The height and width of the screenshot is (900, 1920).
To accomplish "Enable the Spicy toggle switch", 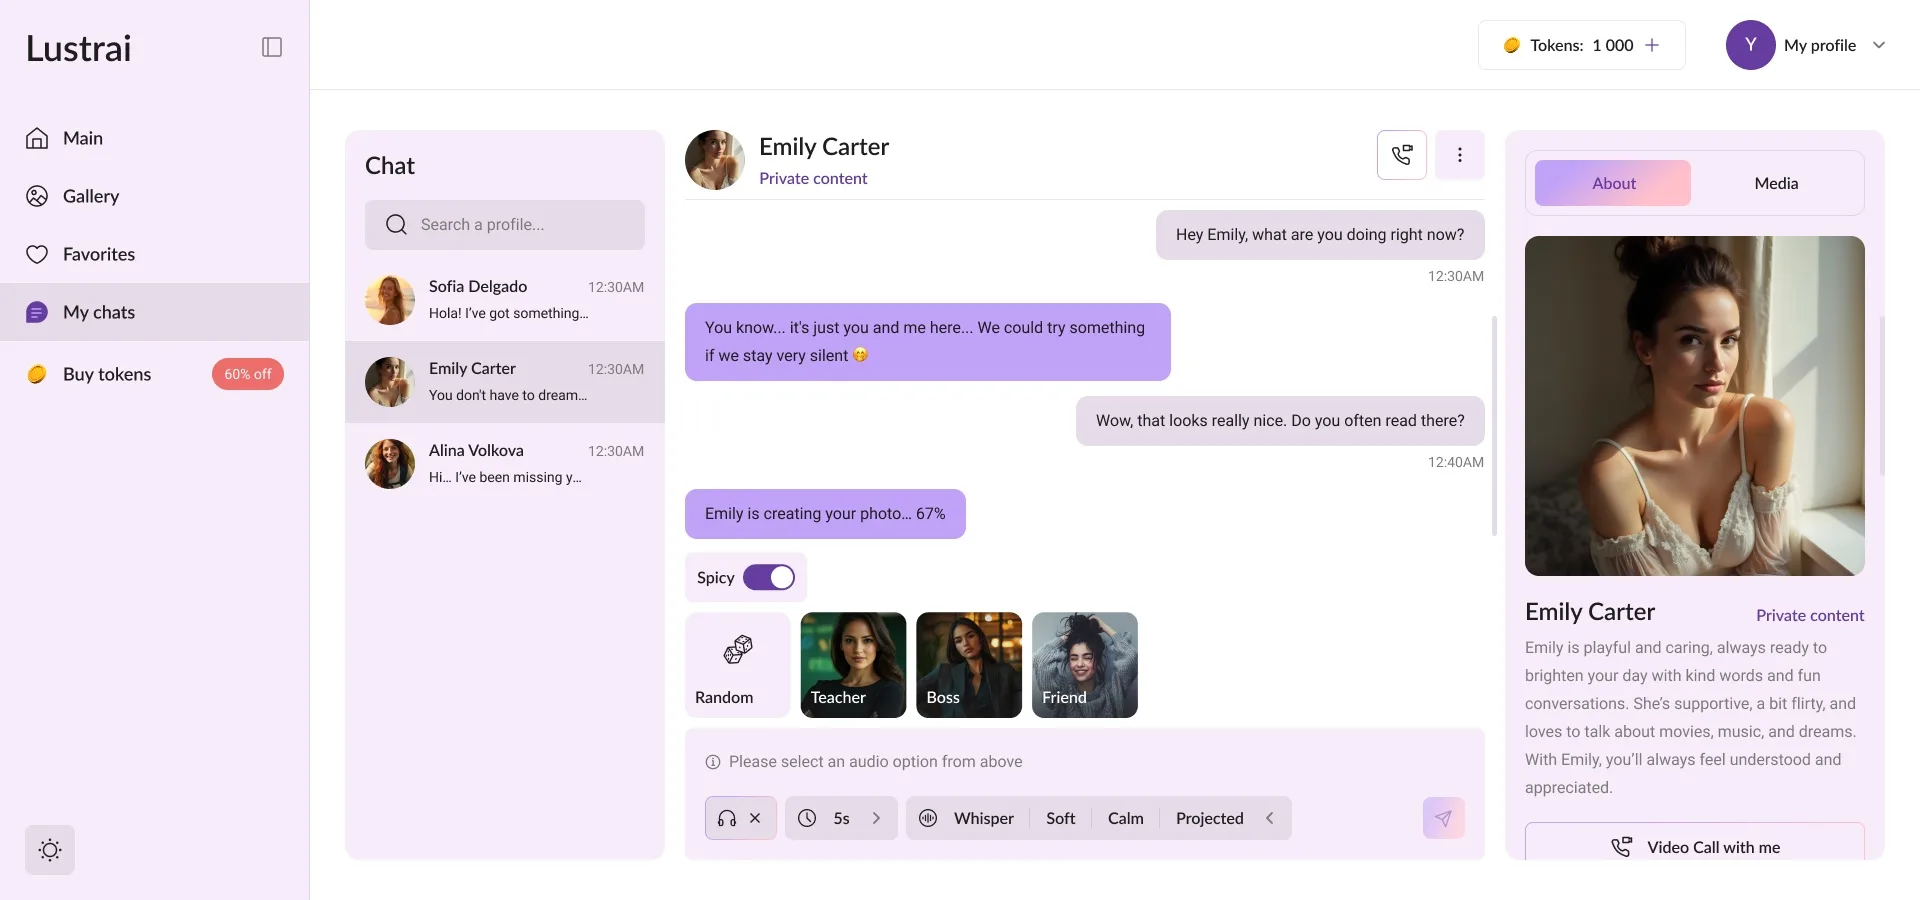I will [x=770, y=577].
